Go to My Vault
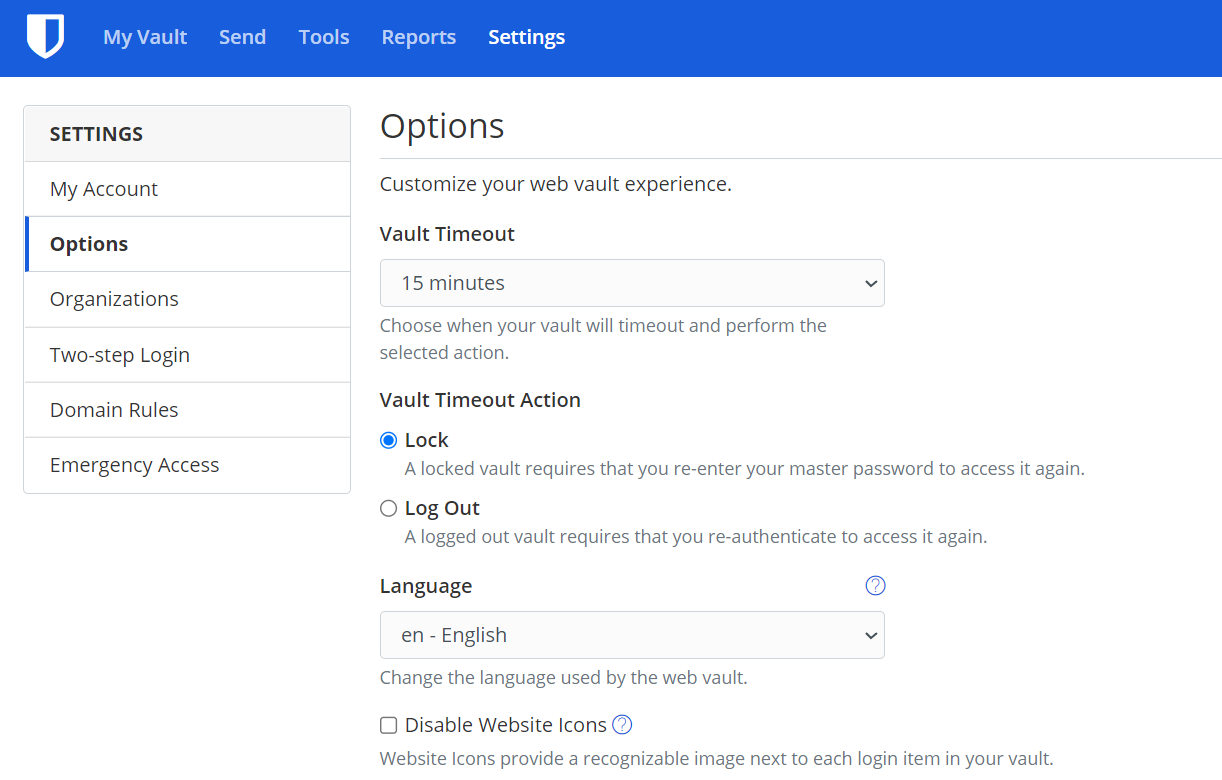 (x=145, y=37)
